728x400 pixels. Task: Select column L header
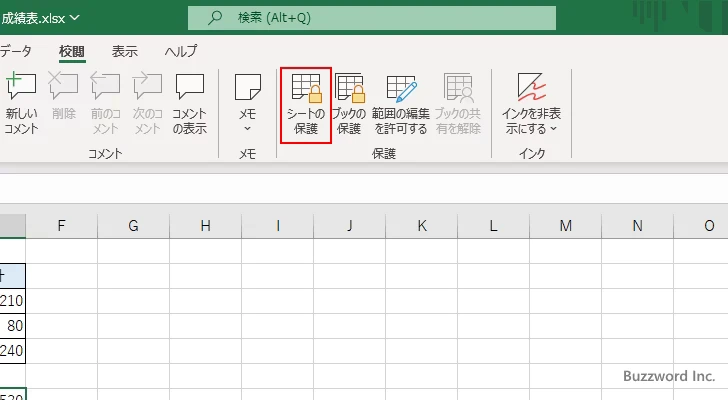tap(494, 226)
